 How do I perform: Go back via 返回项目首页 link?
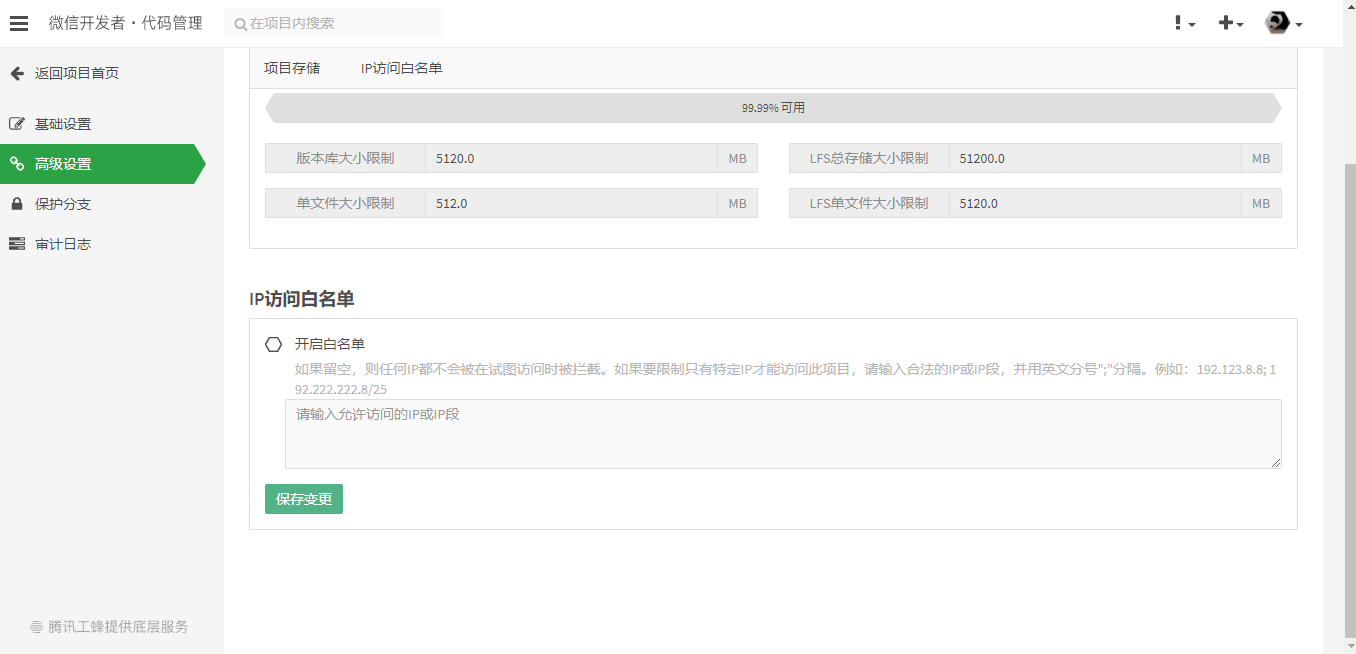pyautogui.click(x=77, y=73)
